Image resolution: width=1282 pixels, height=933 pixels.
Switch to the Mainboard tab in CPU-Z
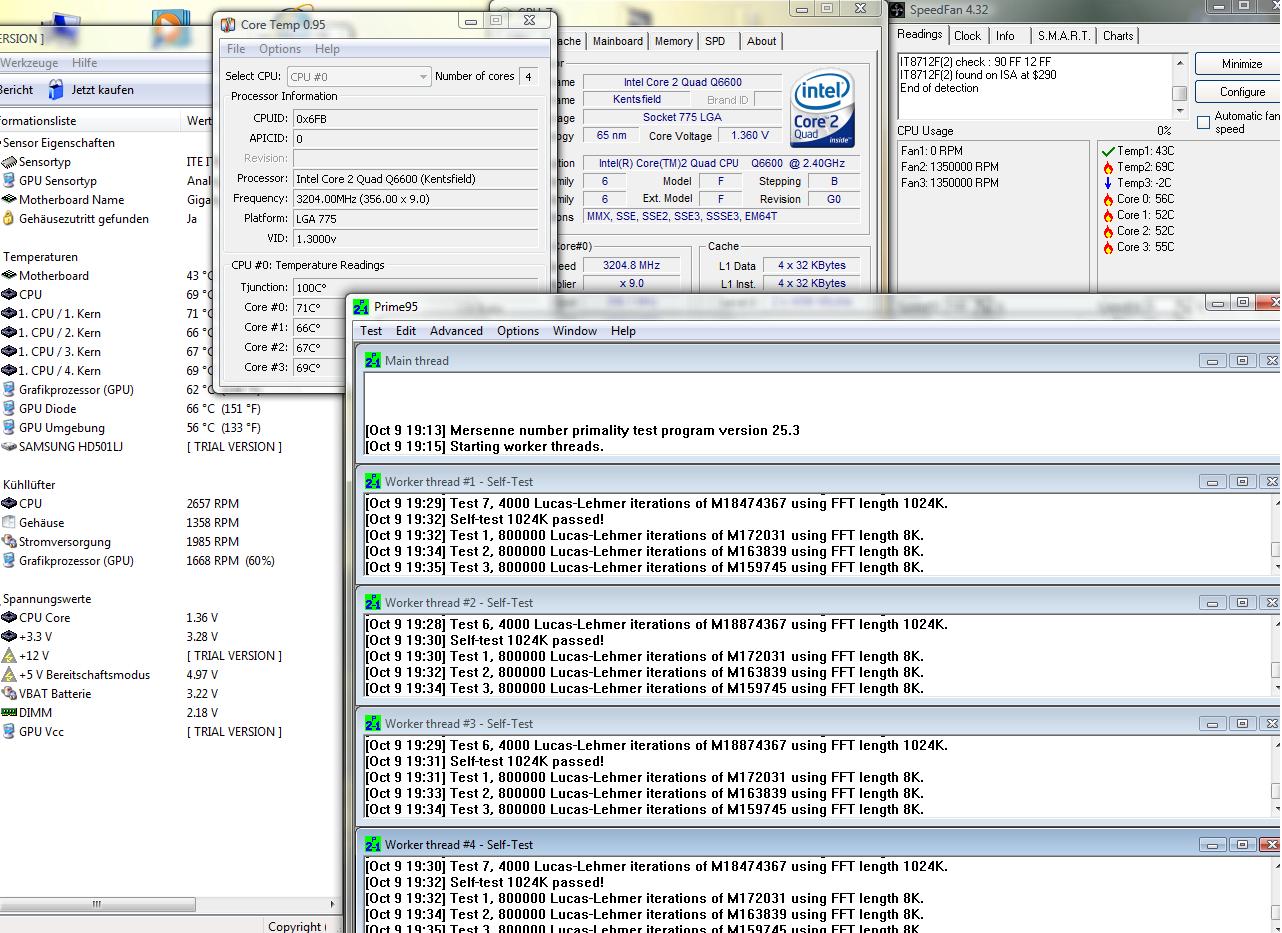tap(618, 41)
